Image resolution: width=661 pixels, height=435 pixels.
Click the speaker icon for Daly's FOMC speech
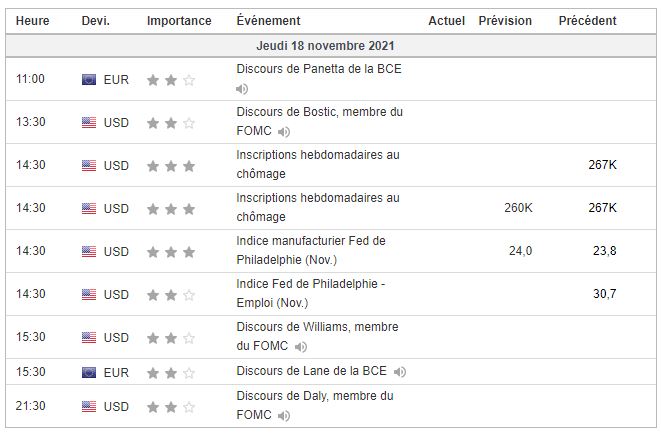pos(284,415)
